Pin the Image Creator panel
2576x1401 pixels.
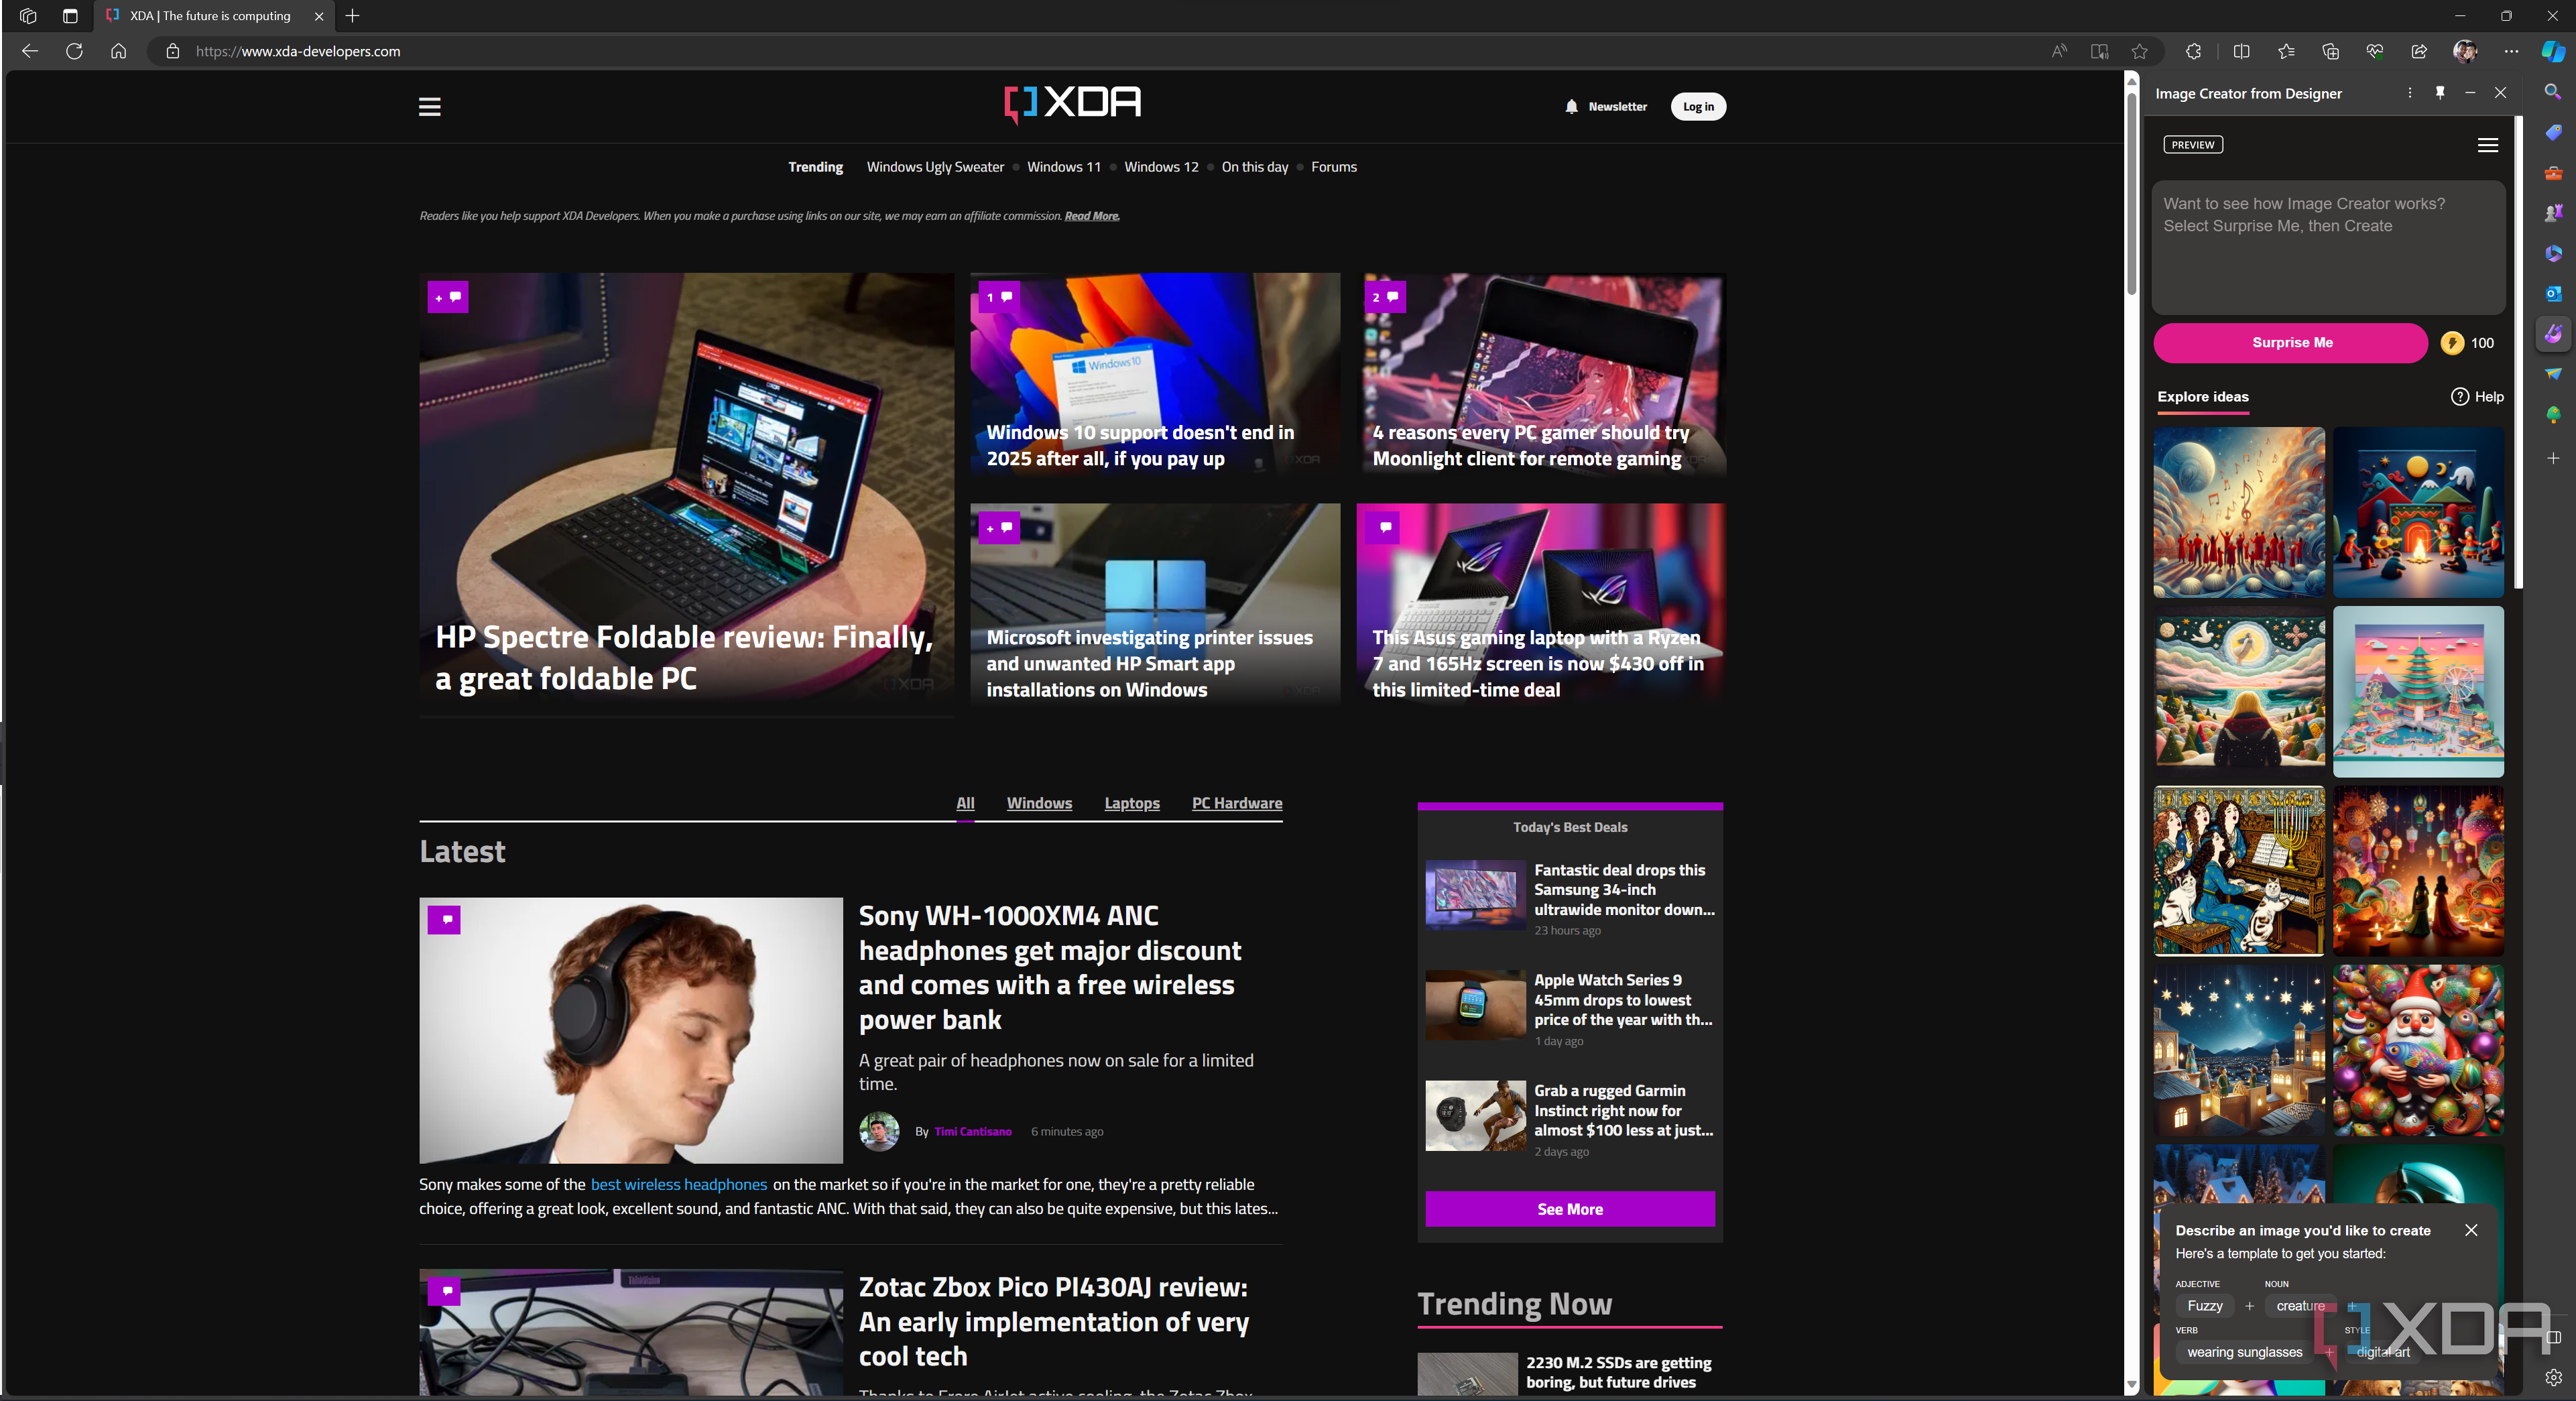click(2440, 93)
